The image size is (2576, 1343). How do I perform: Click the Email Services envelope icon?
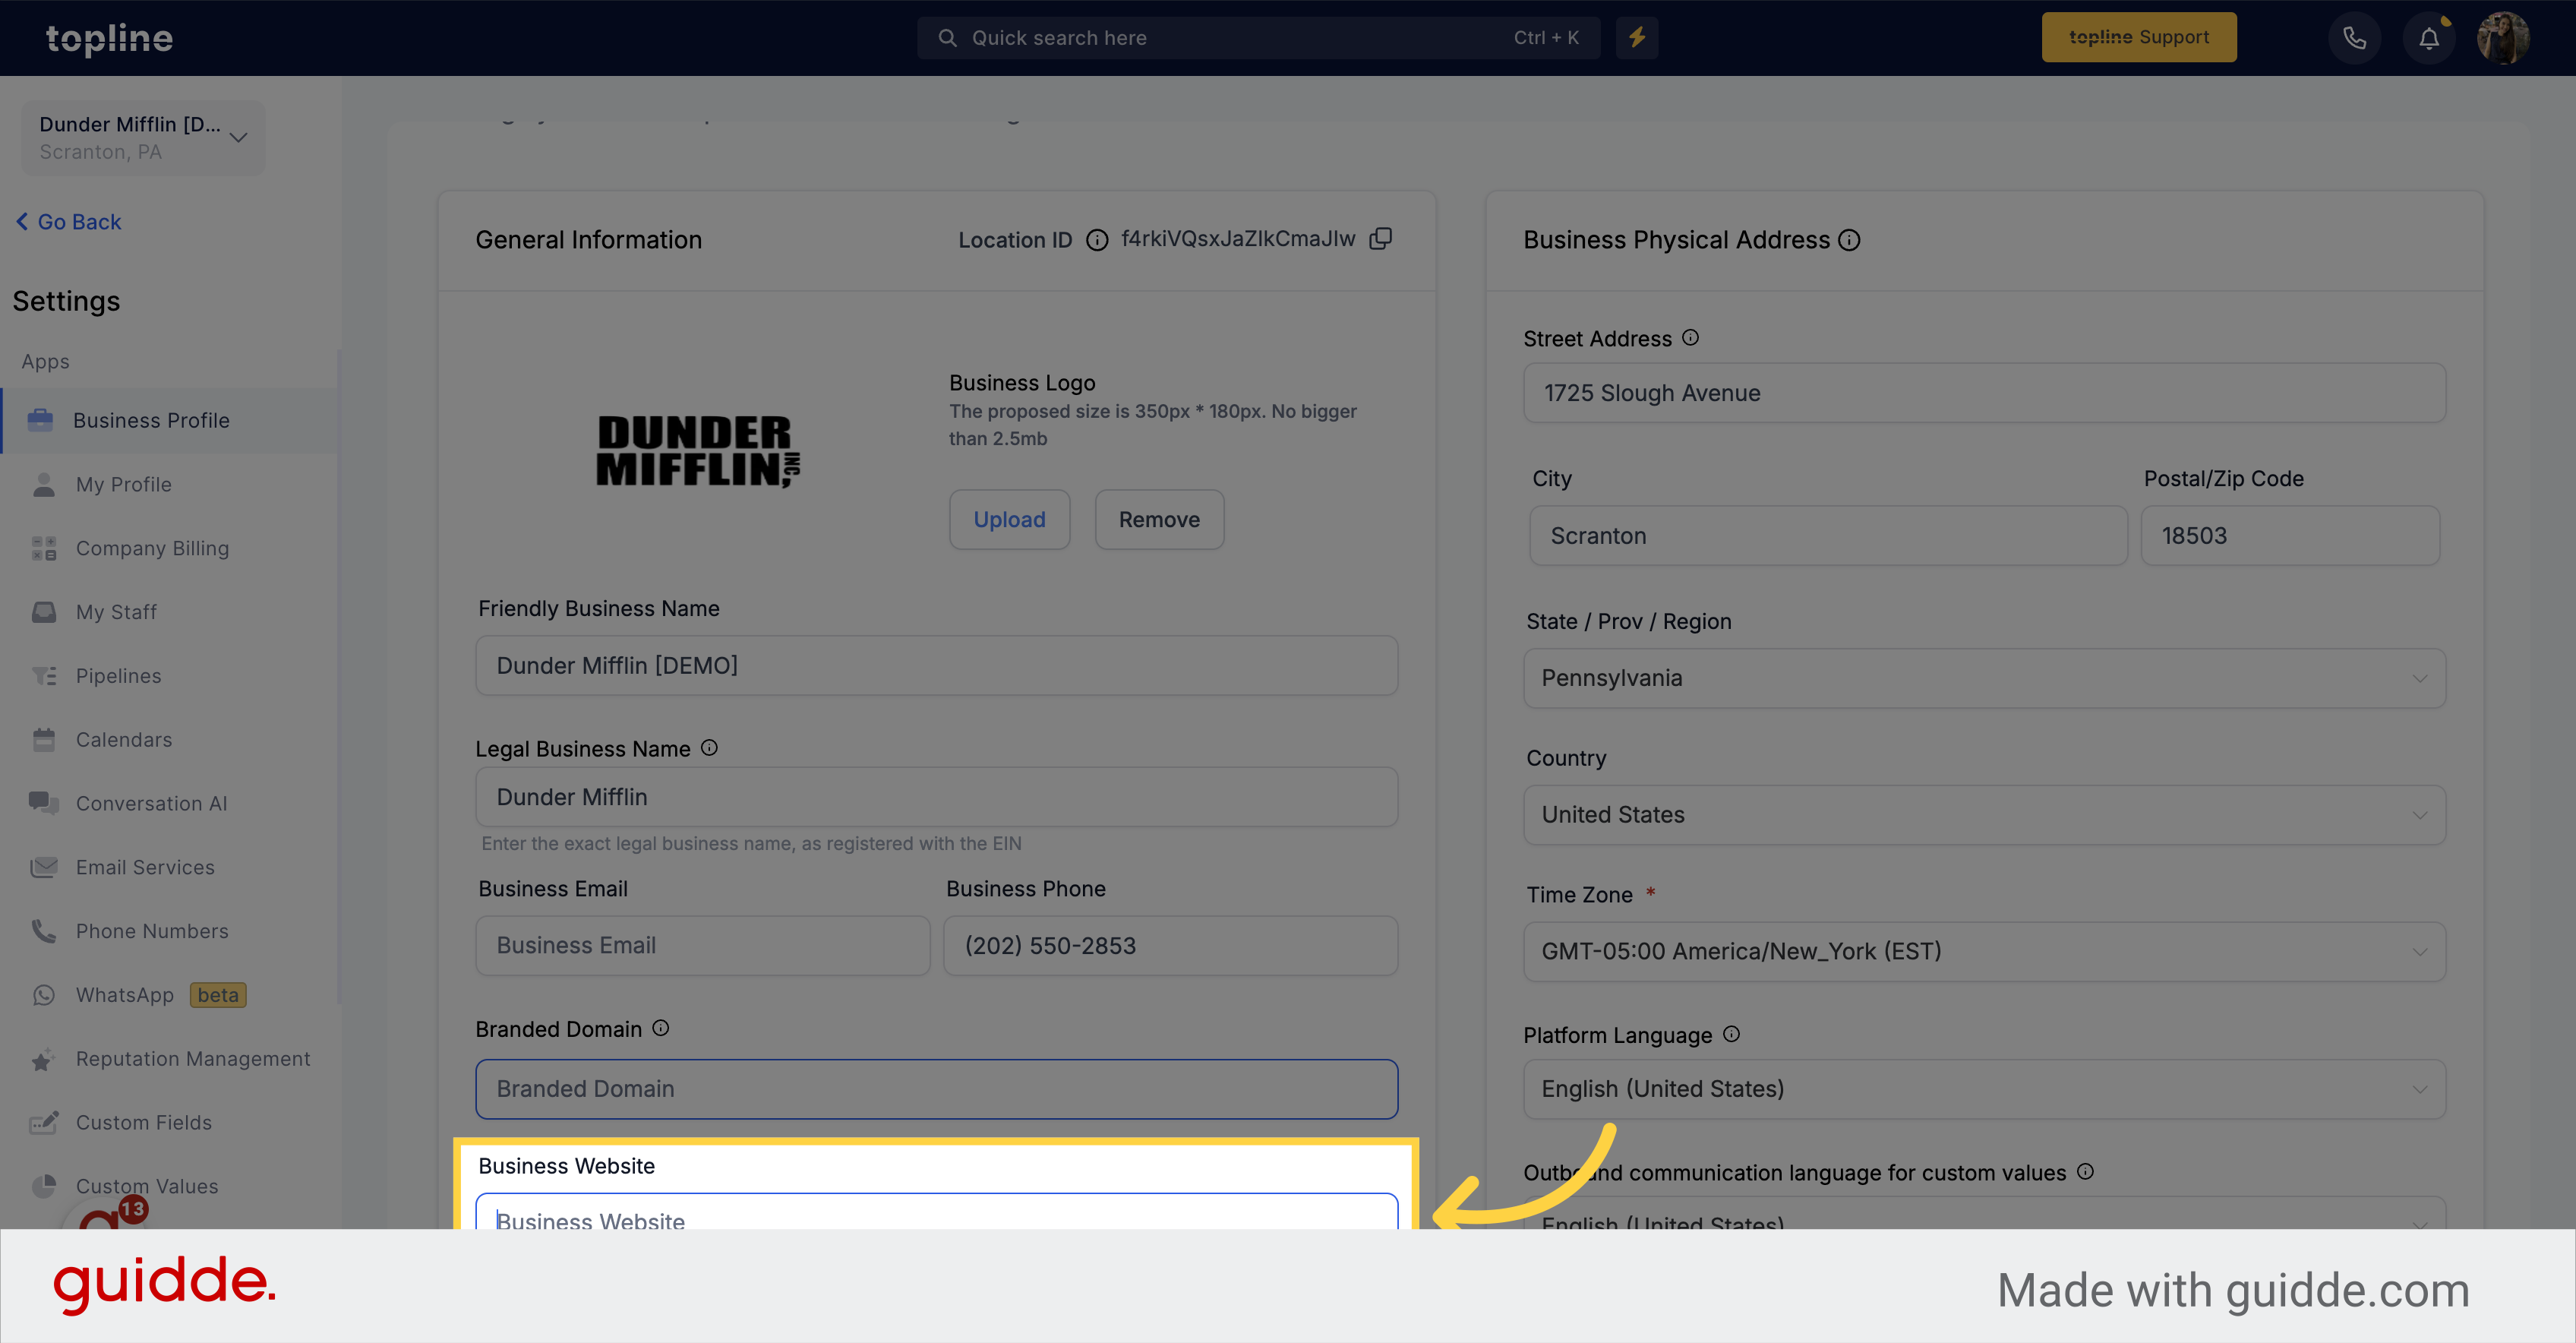tap(44, 867)
